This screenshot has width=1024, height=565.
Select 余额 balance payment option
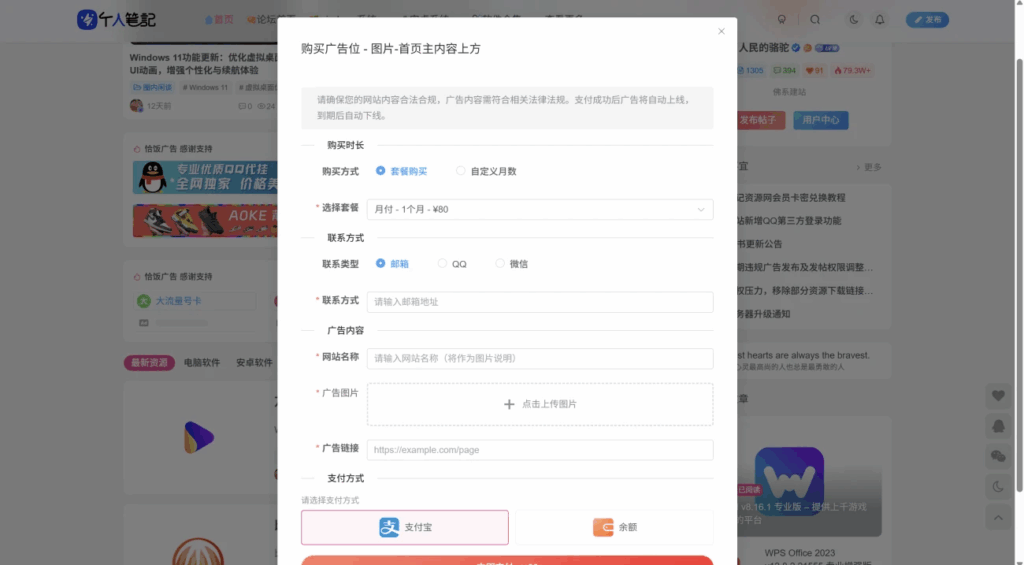(x=614, y=527)
